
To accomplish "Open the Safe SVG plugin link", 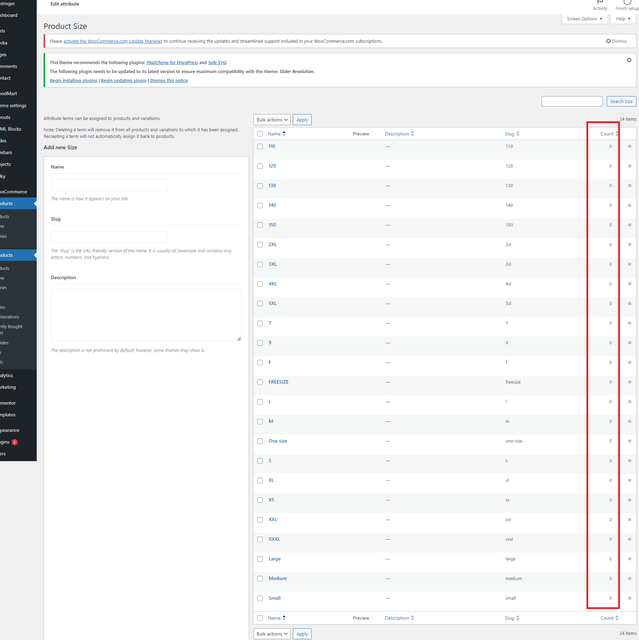I will pyautogui.click(x=217, y=63).
